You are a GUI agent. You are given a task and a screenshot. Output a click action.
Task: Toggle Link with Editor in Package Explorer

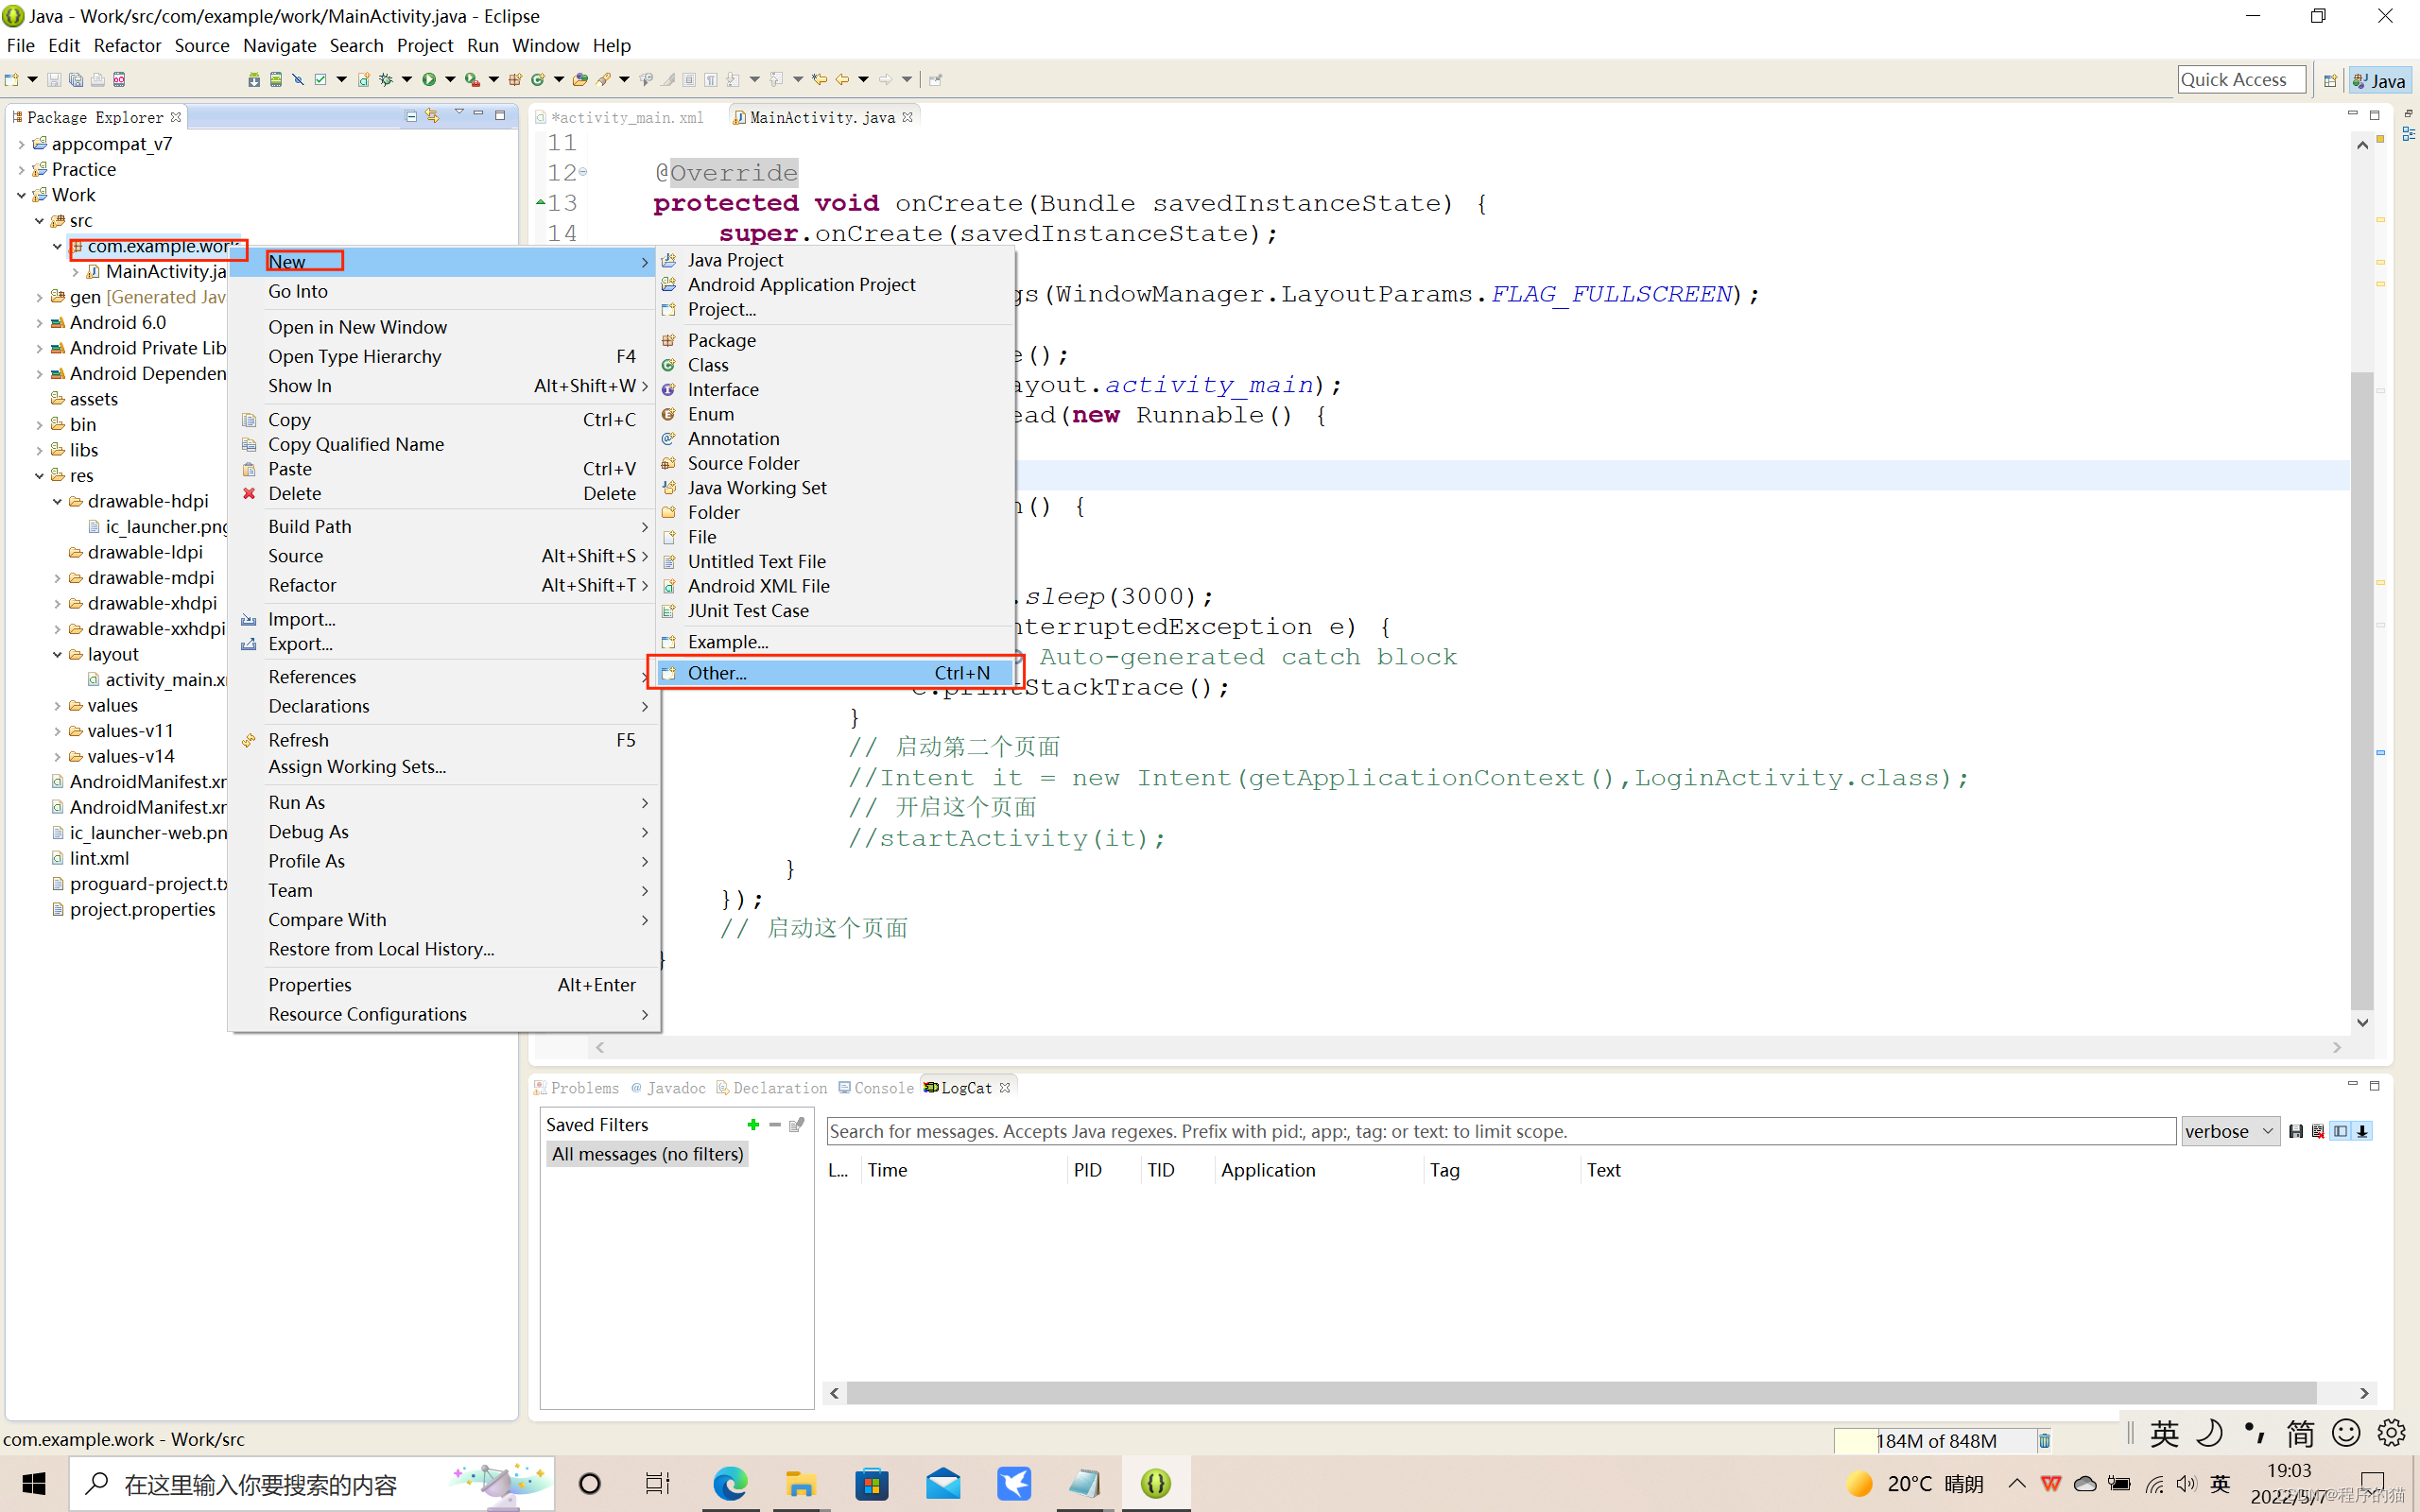point(433,116)
